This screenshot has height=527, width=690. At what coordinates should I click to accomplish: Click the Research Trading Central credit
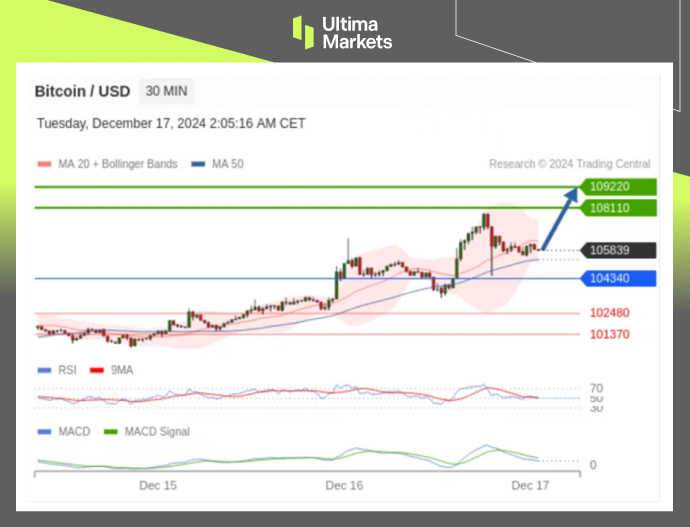point(569,164)
